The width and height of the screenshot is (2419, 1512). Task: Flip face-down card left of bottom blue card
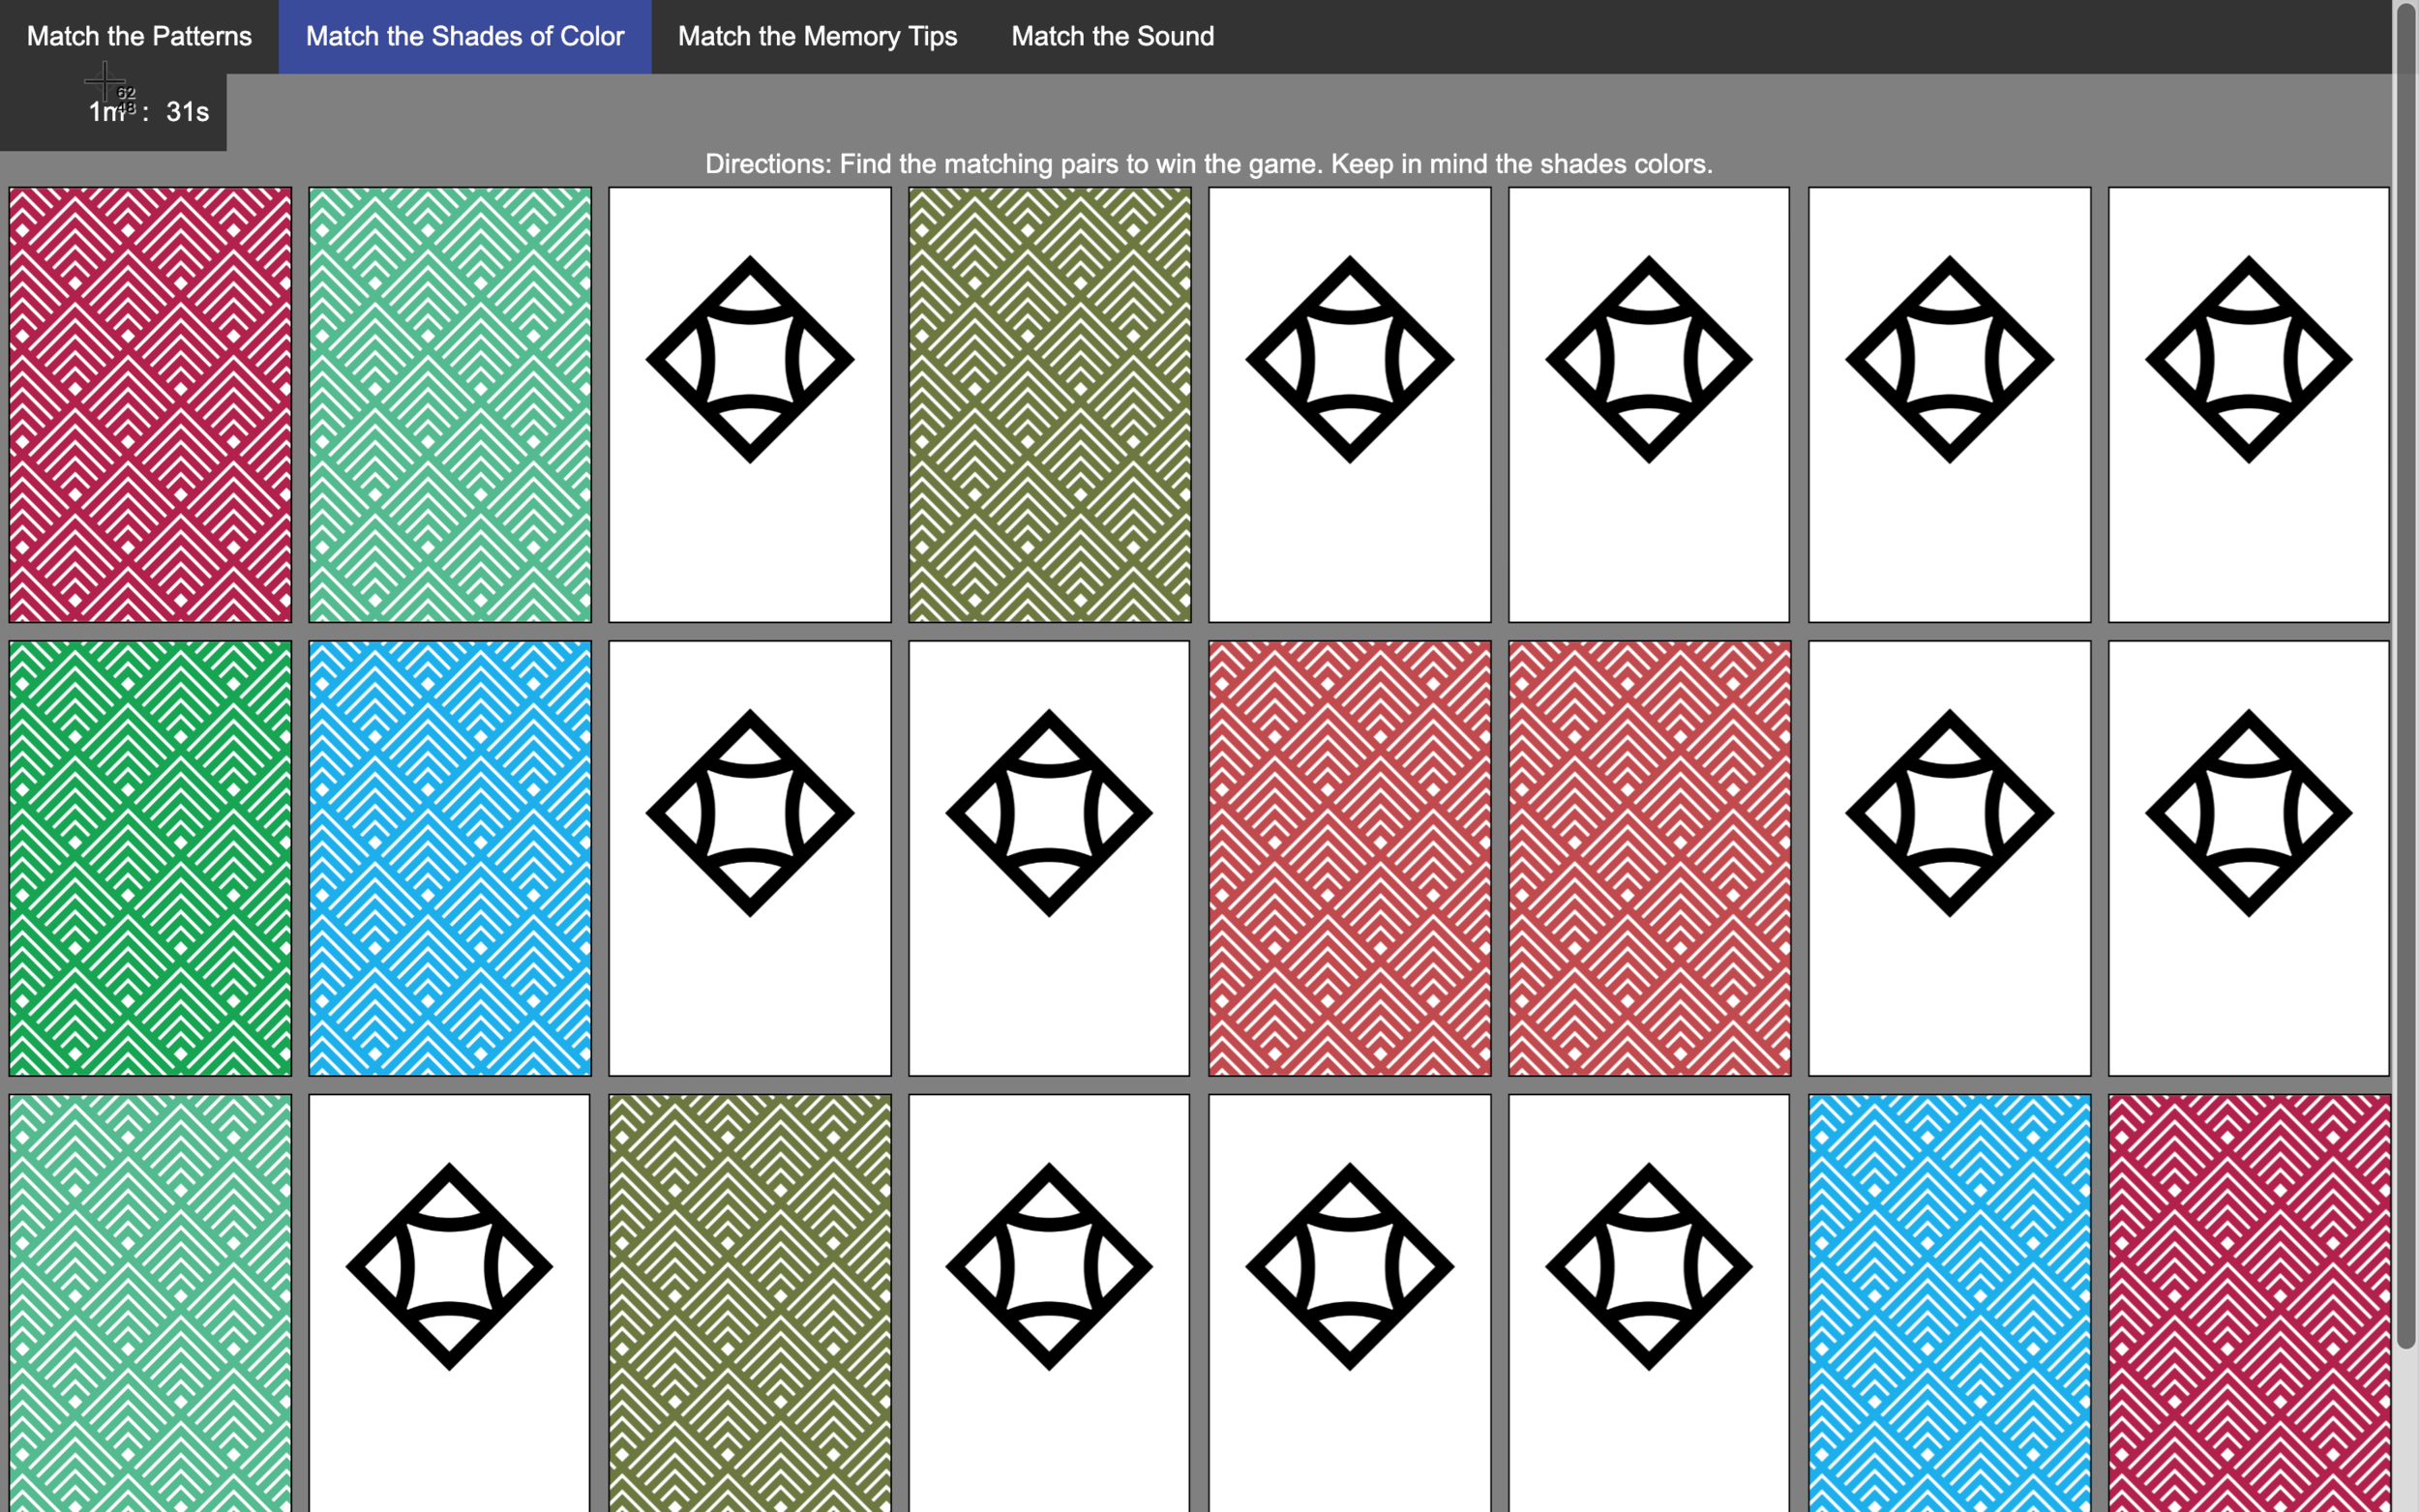(1649, 1300)
